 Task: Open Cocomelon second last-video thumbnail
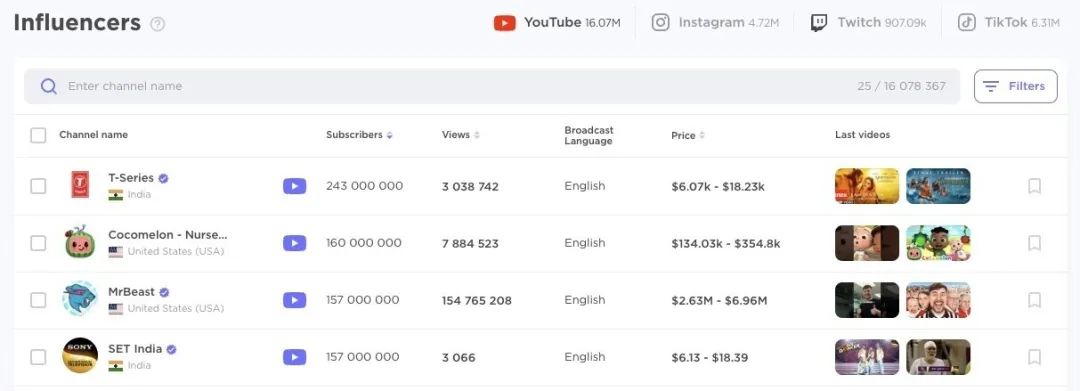(x=938, y=243)
